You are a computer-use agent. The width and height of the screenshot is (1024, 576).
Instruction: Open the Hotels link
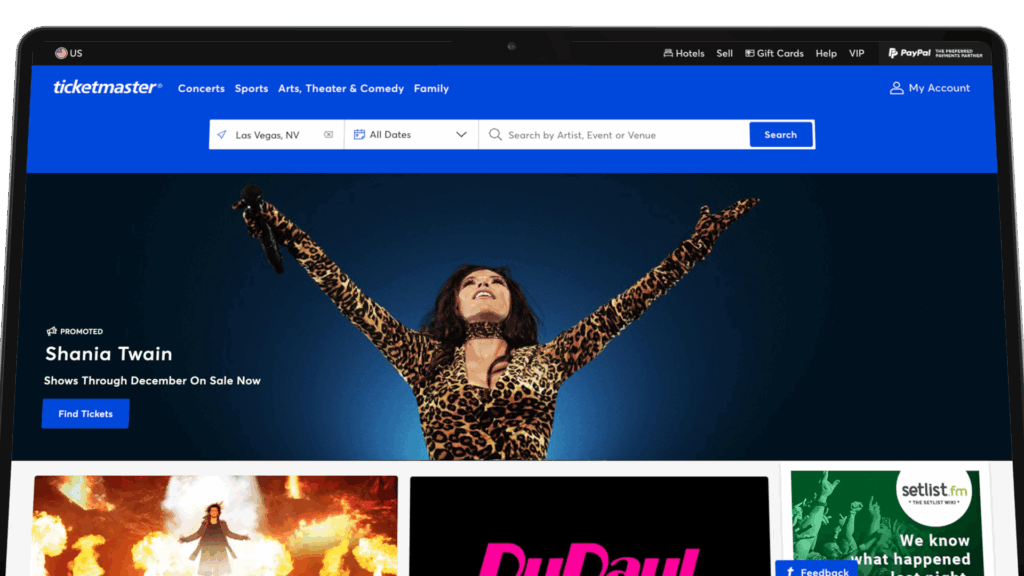(x=690, y=54)
